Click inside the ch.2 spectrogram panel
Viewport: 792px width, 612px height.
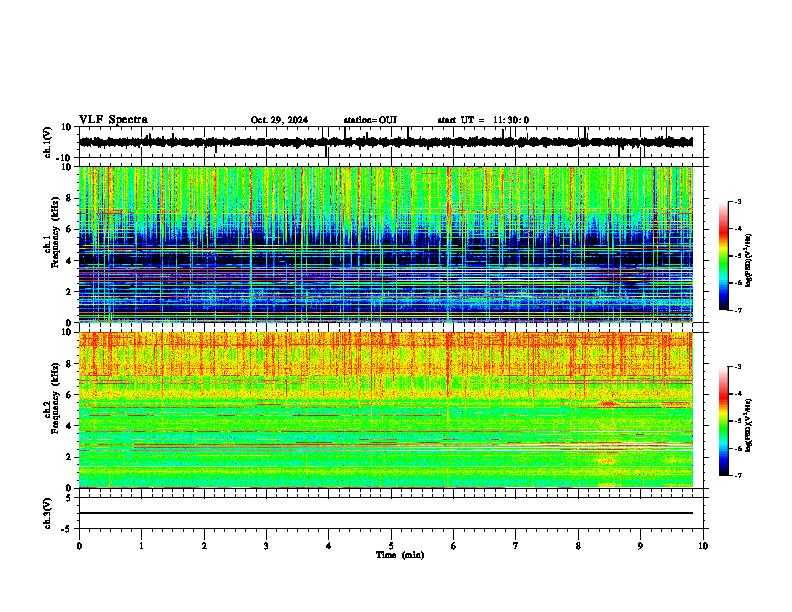click(386, 410)
